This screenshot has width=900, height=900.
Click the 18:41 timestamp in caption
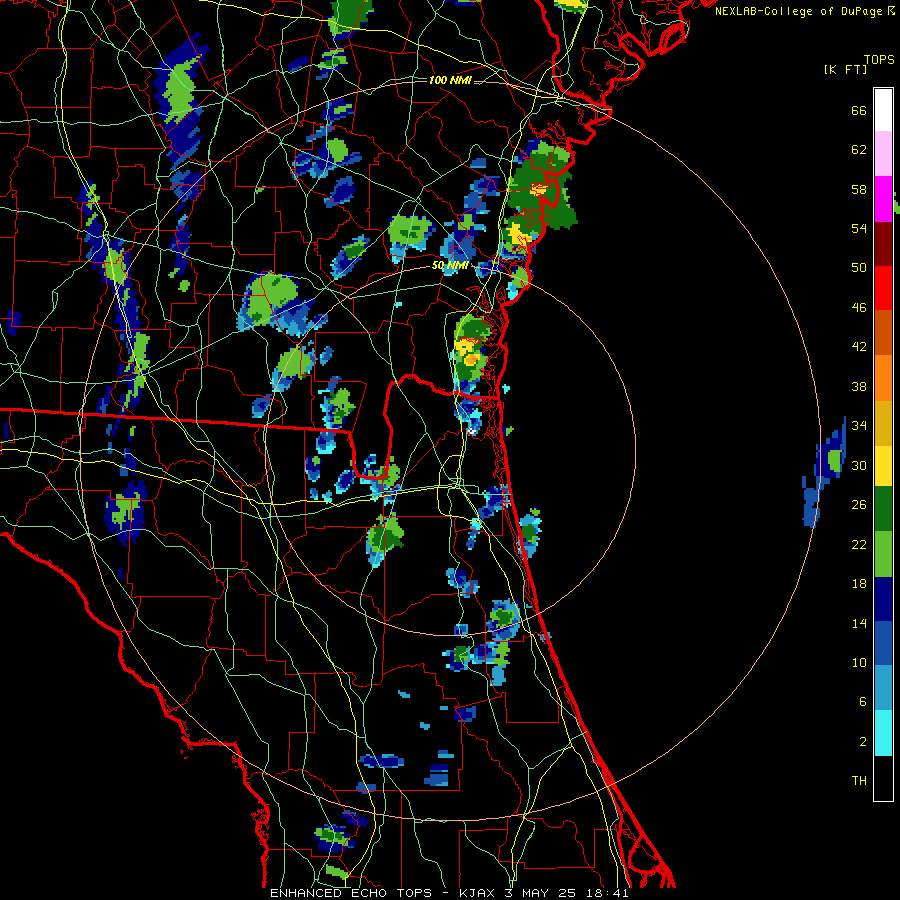(607, 893)
